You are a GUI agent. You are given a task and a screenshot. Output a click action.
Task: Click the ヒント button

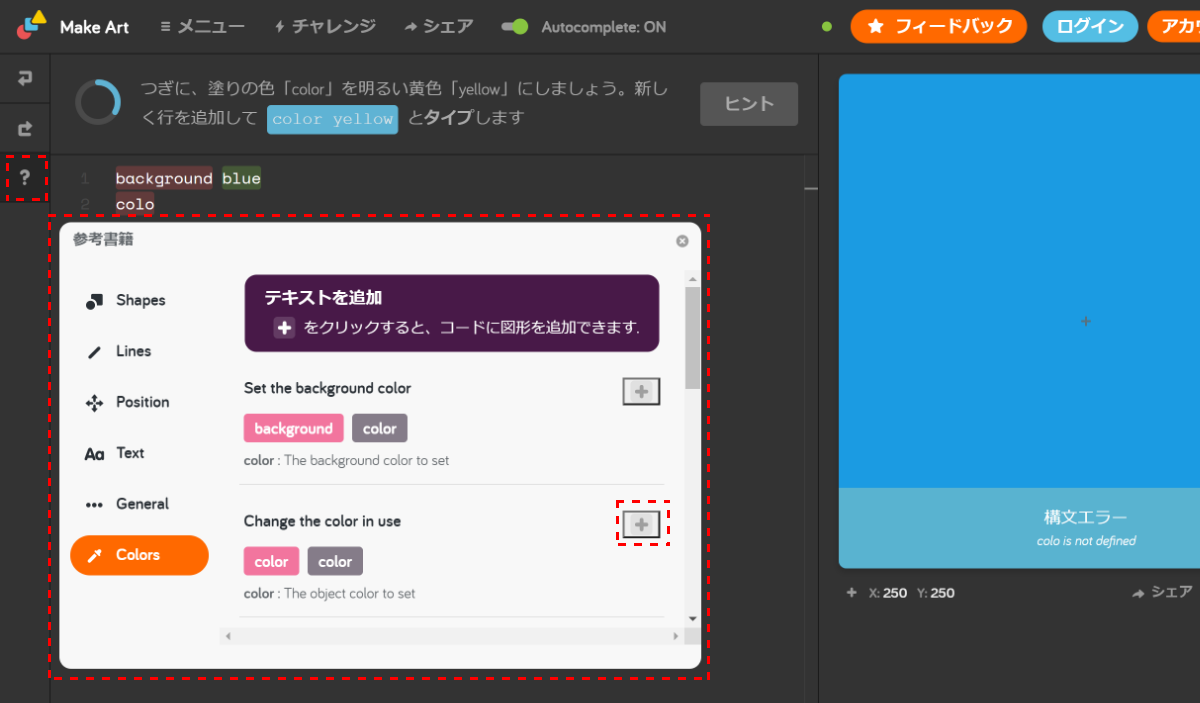click(748, 104)
